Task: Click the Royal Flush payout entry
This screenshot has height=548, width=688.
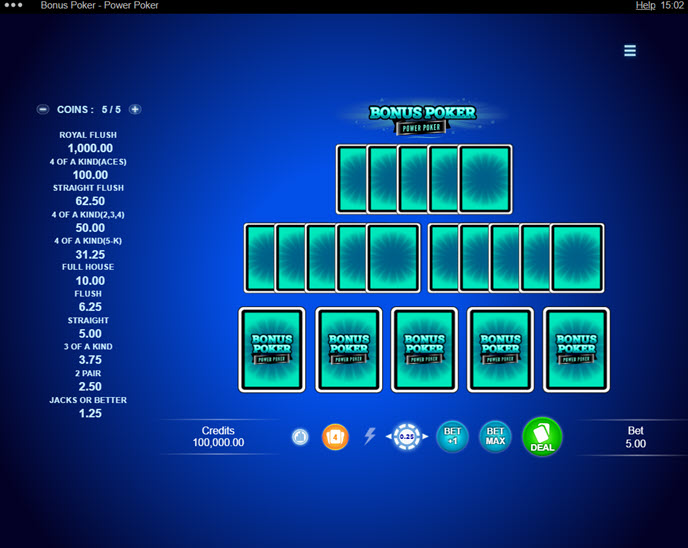Action: coord(90,141)
